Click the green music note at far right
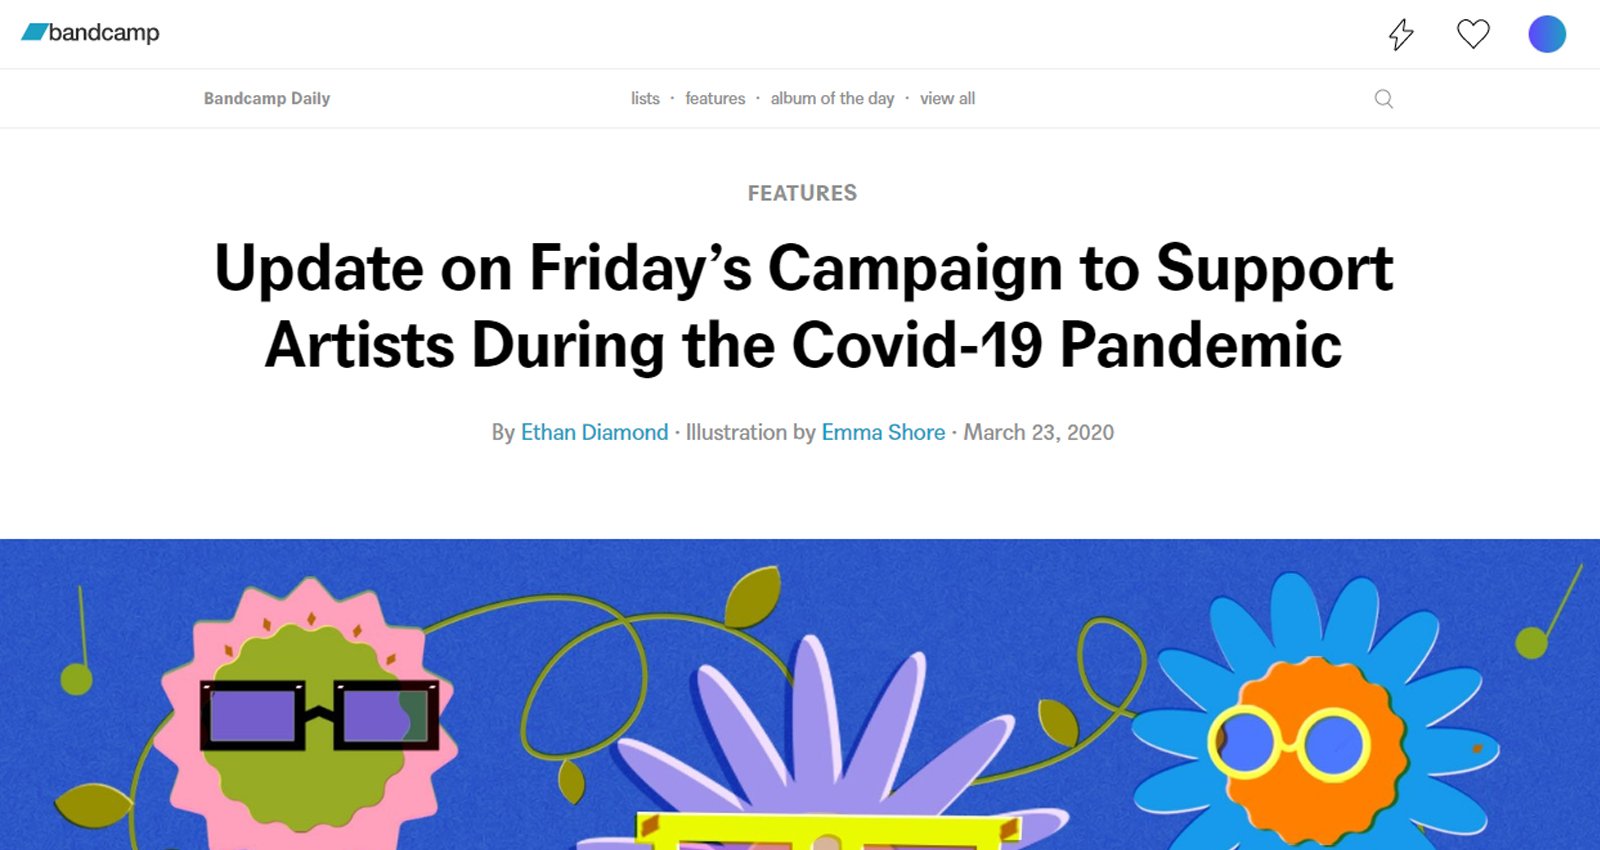Viewport: 1600px width, 850px height. (x=1532, y=641)
